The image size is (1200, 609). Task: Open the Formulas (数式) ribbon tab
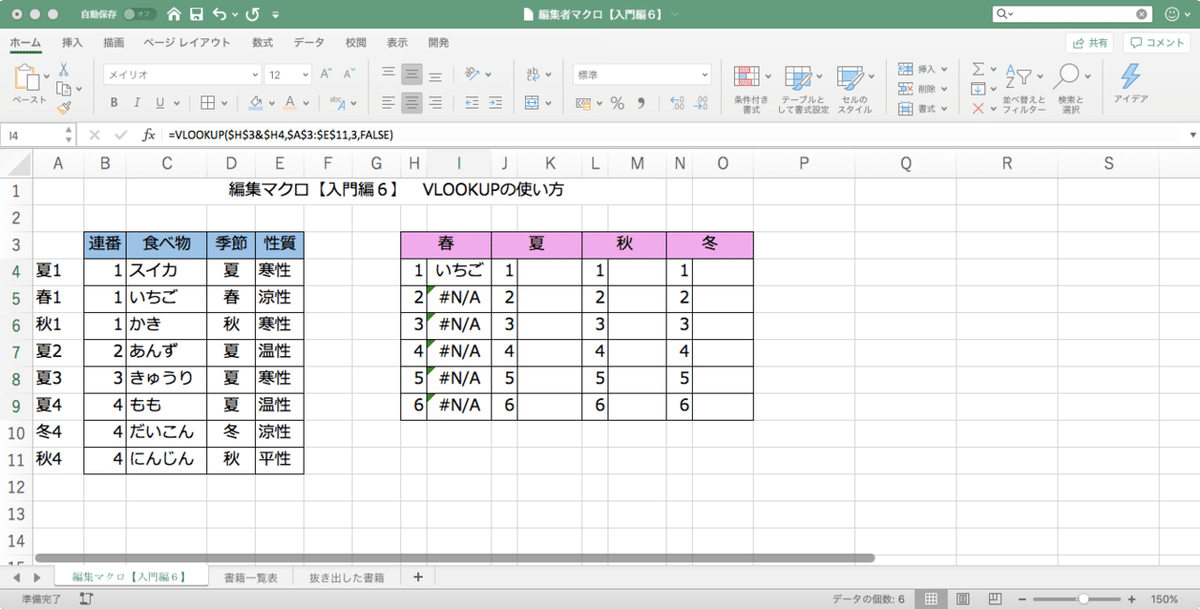262,43
